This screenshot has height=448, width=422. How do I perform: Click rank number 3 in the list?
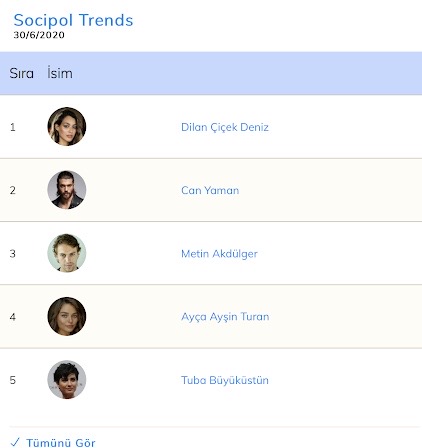click(x=13, y=254)
